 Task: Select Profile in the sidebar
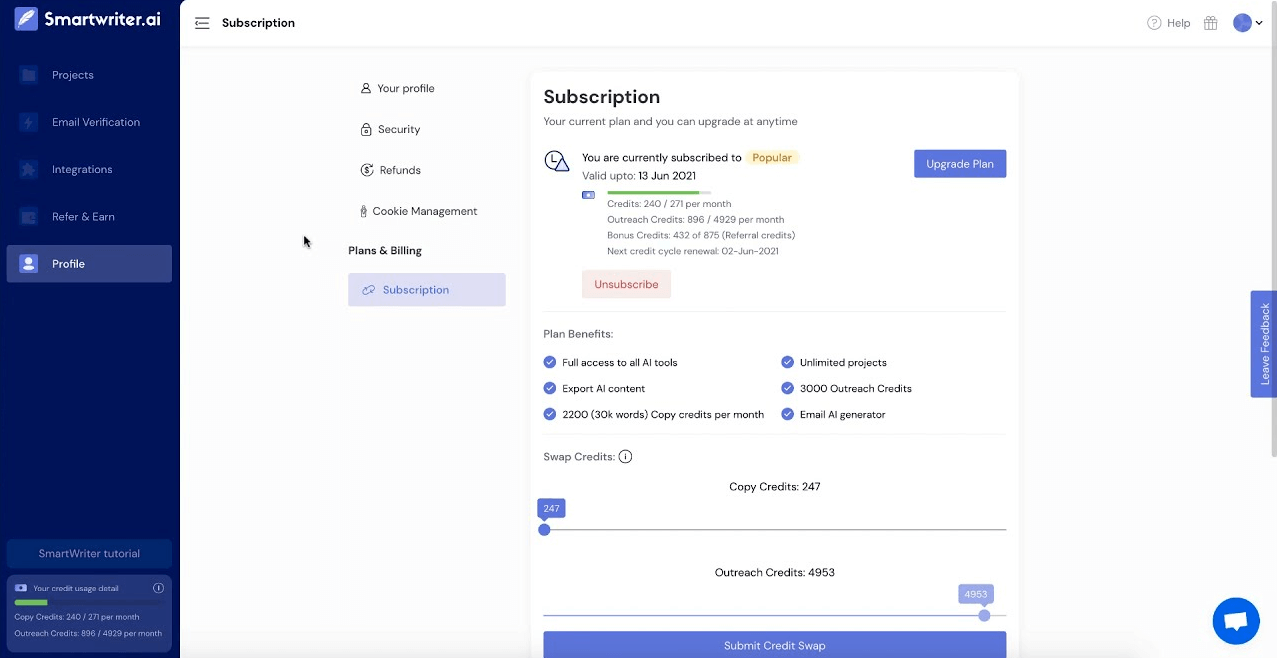point(89,264)
